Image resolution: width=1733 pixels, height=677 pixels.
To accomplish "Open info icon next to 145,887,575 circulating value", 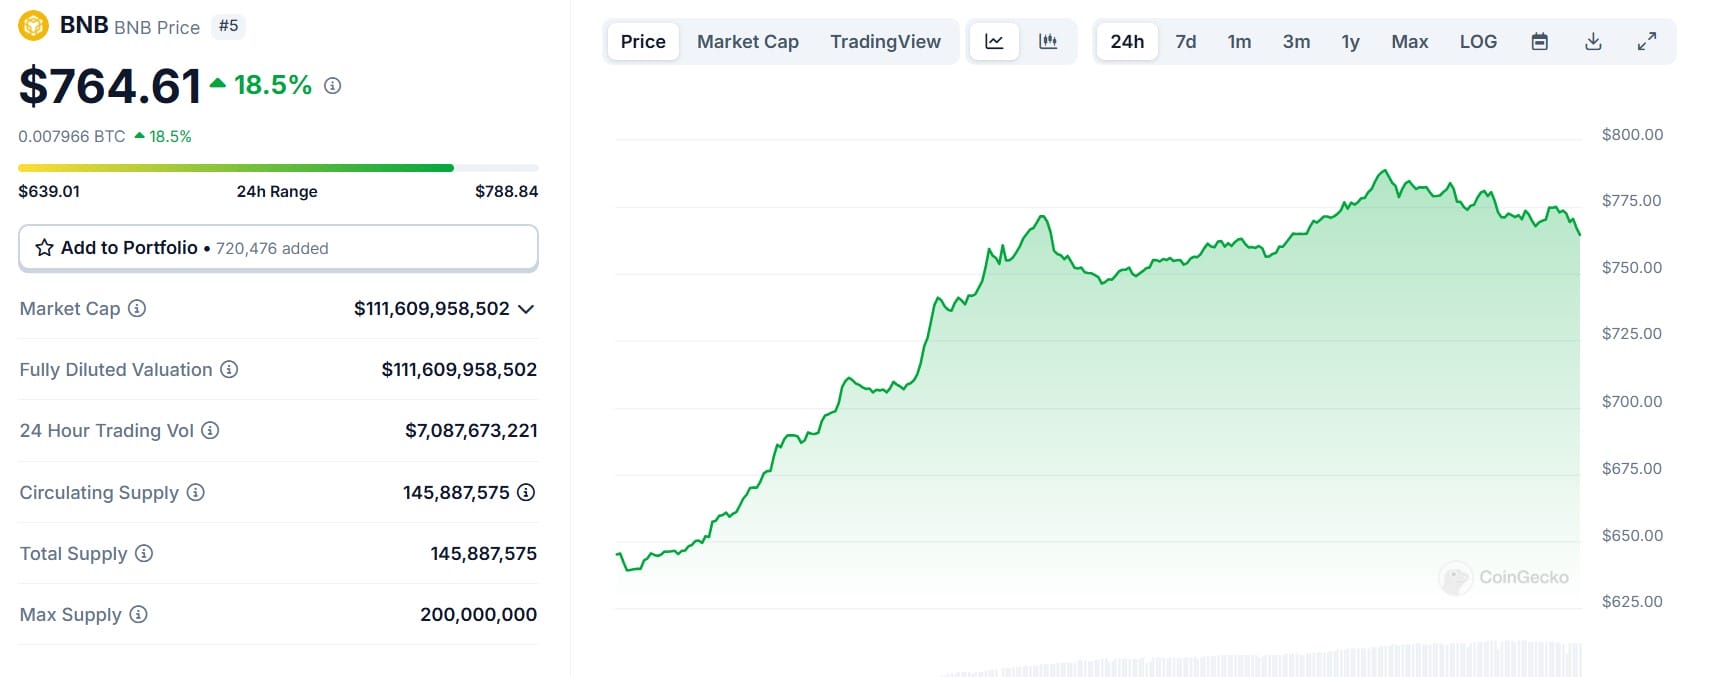I will coord(526,492).
